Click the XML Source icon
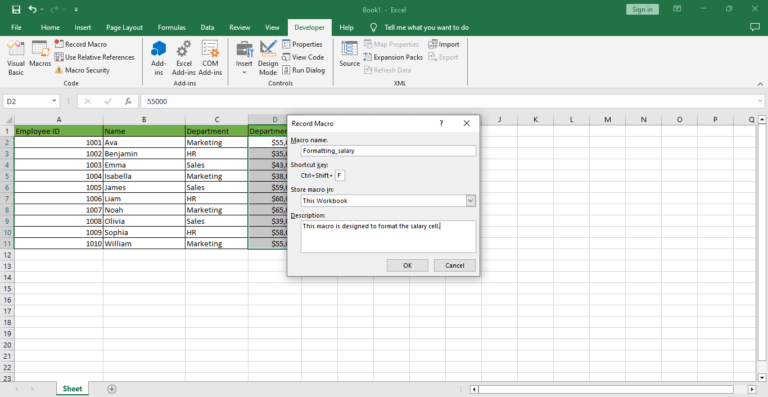This screenshot has height=397, width=768. (x=350, y=54)
